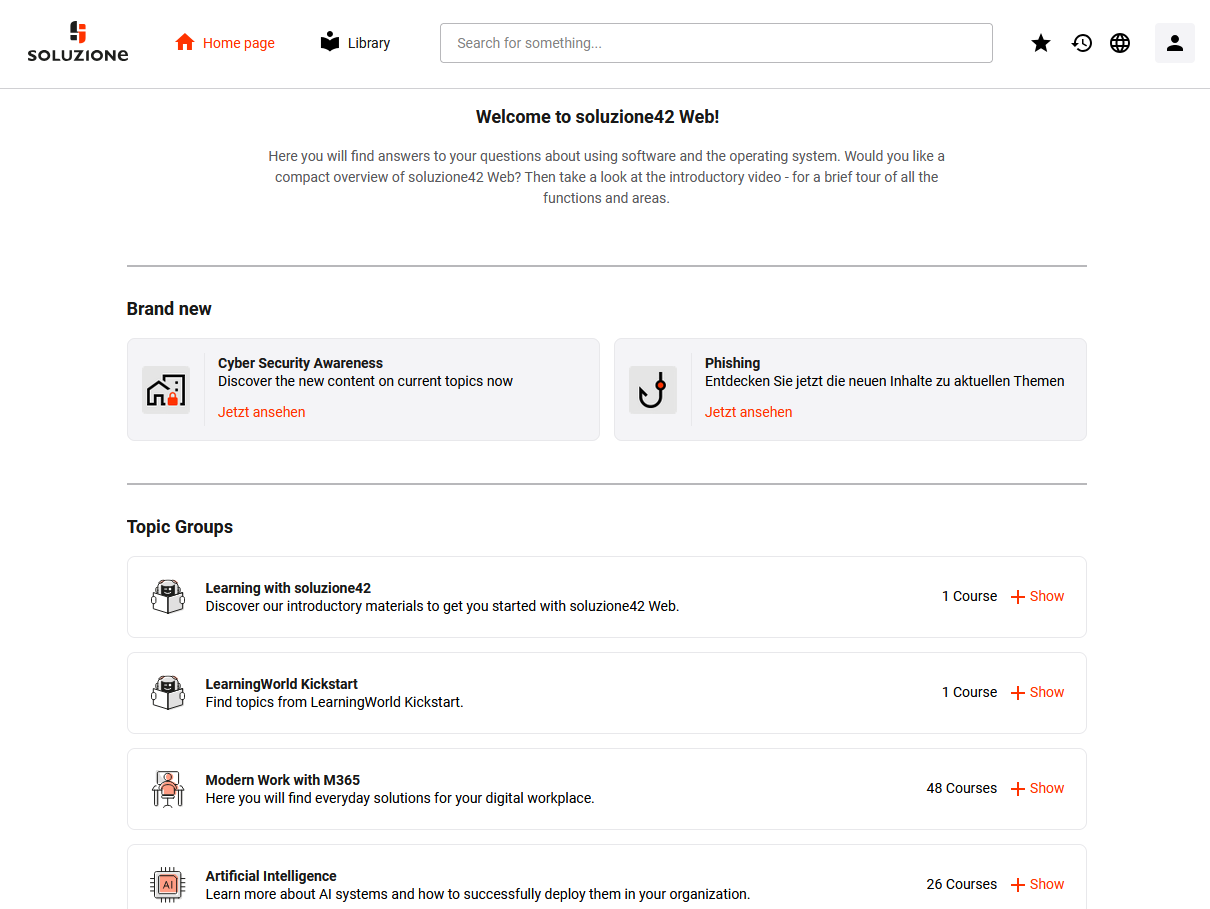
Task: Click the plus icon for Learning with soluzione42
Action: coord(1018,597)
